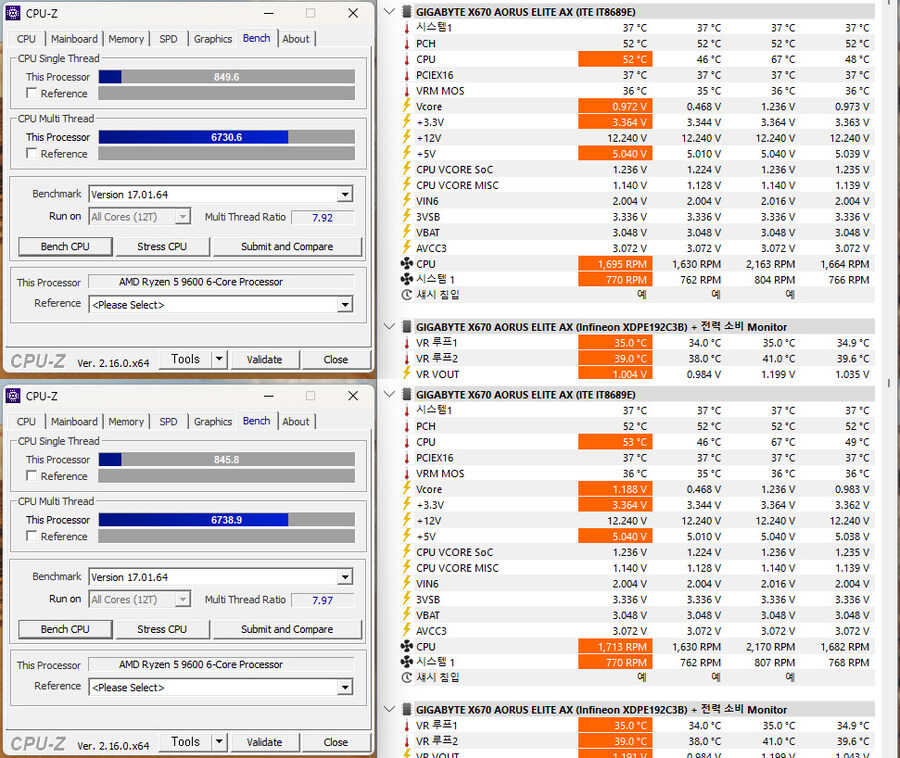Image resolution: width=900 pixels, height=758 pixels.
Task: Enable the Reference checkbox under CPU Multi Thread
Action: tap(32, 154)
